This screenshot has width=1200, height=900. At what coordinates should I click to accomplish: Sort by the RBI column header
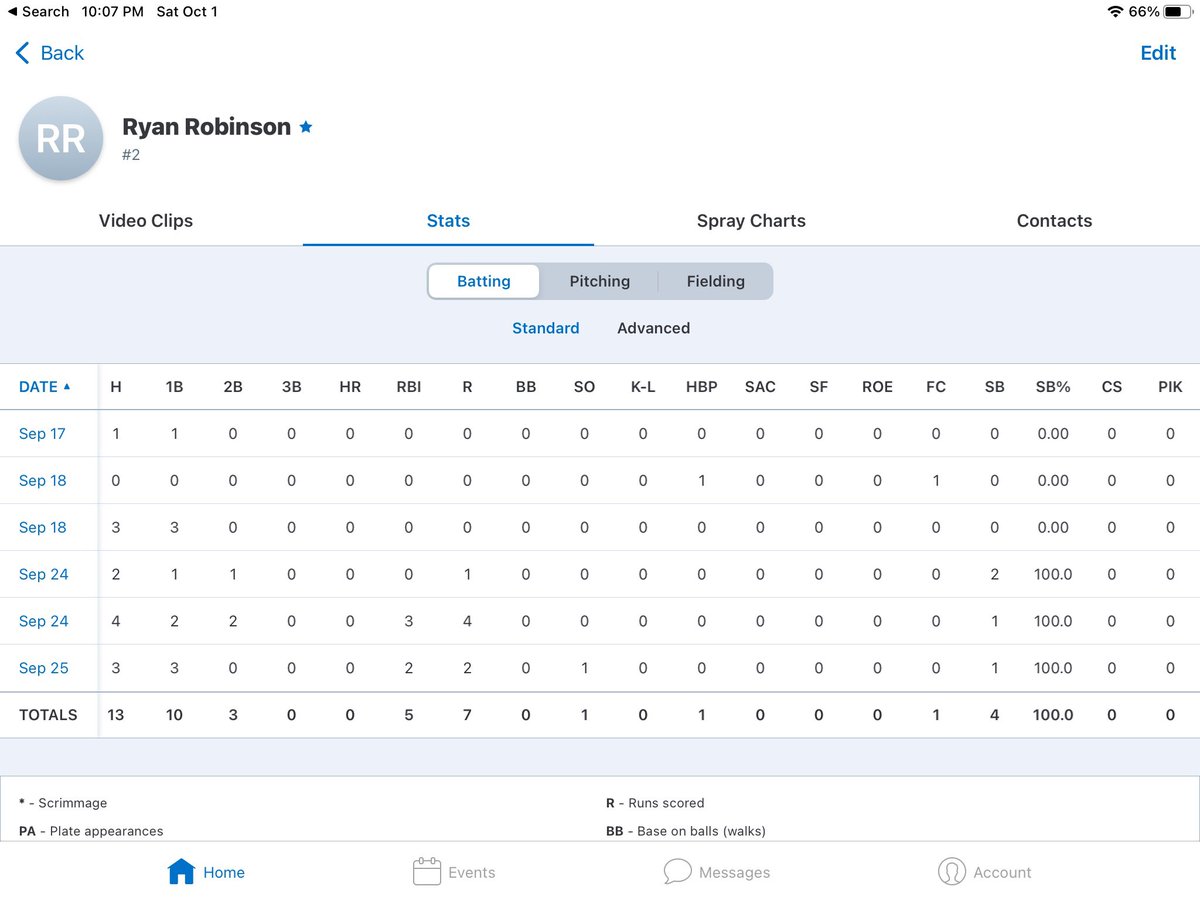408,387
